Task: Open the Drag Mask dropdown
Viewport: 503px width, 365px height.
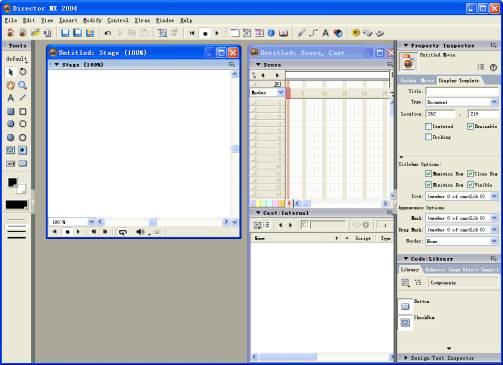Action: tap(494, 230)
